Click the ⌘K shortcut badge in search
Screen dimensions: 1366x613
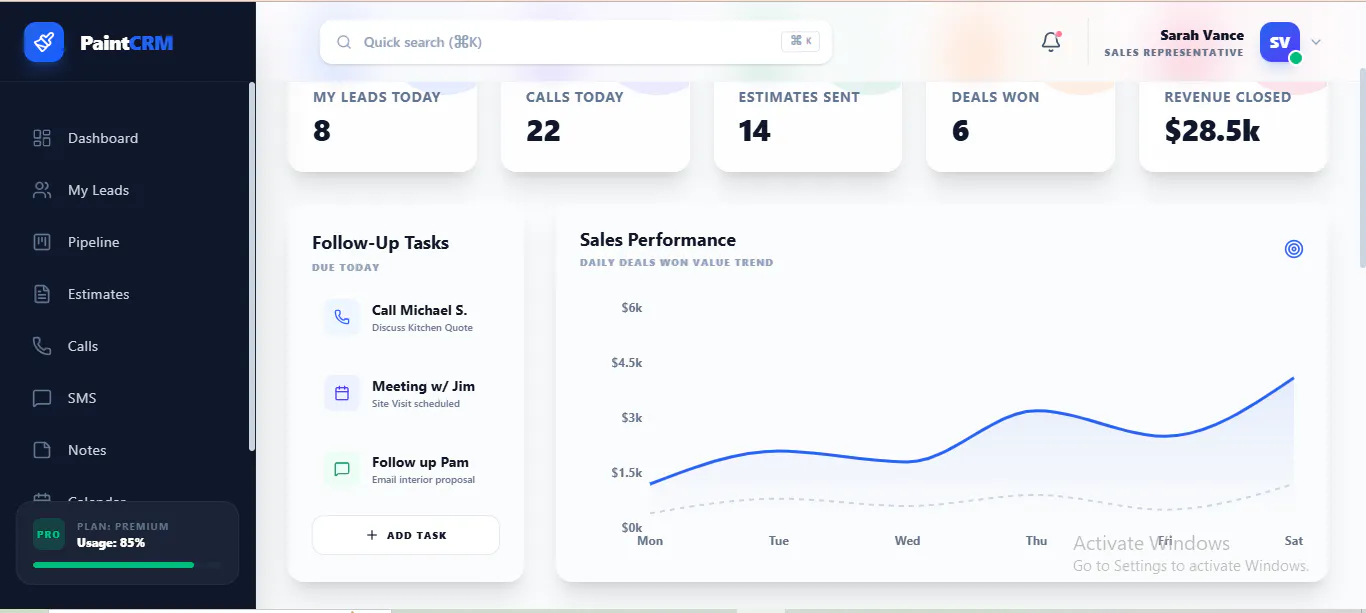point(801,41)
